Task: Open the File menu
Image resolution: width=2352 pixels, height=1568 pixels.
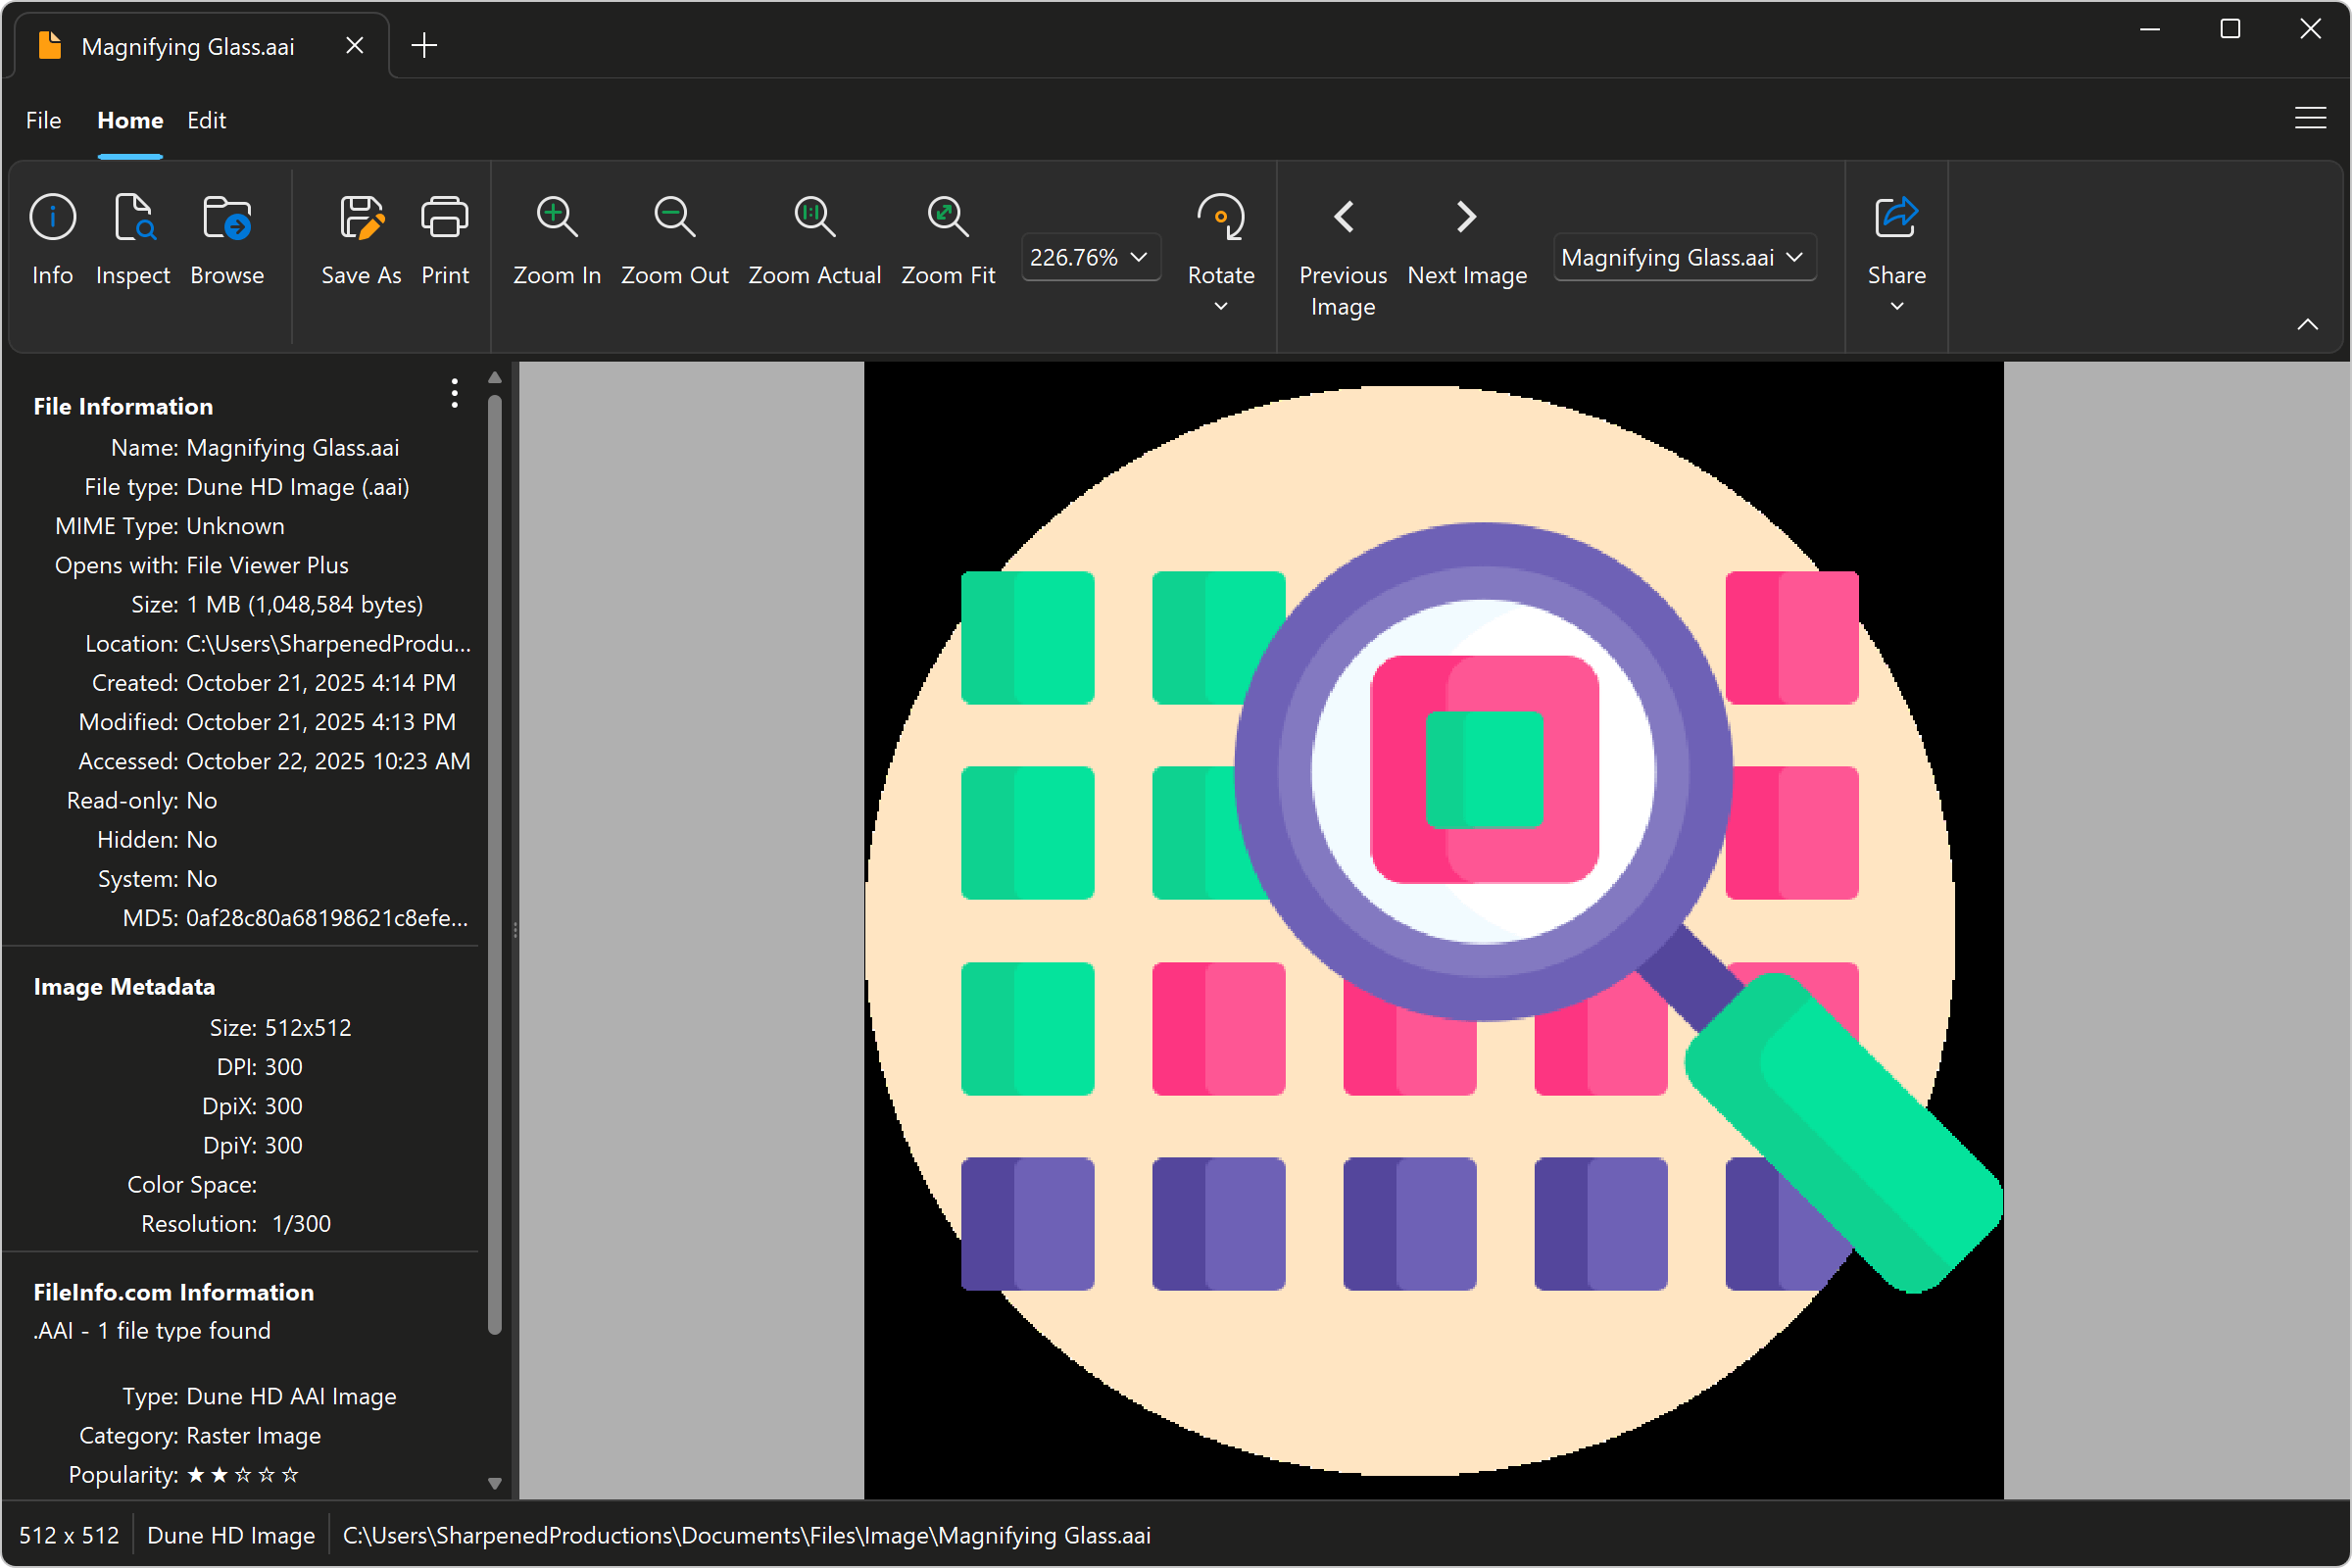Action: coord(42,120)
